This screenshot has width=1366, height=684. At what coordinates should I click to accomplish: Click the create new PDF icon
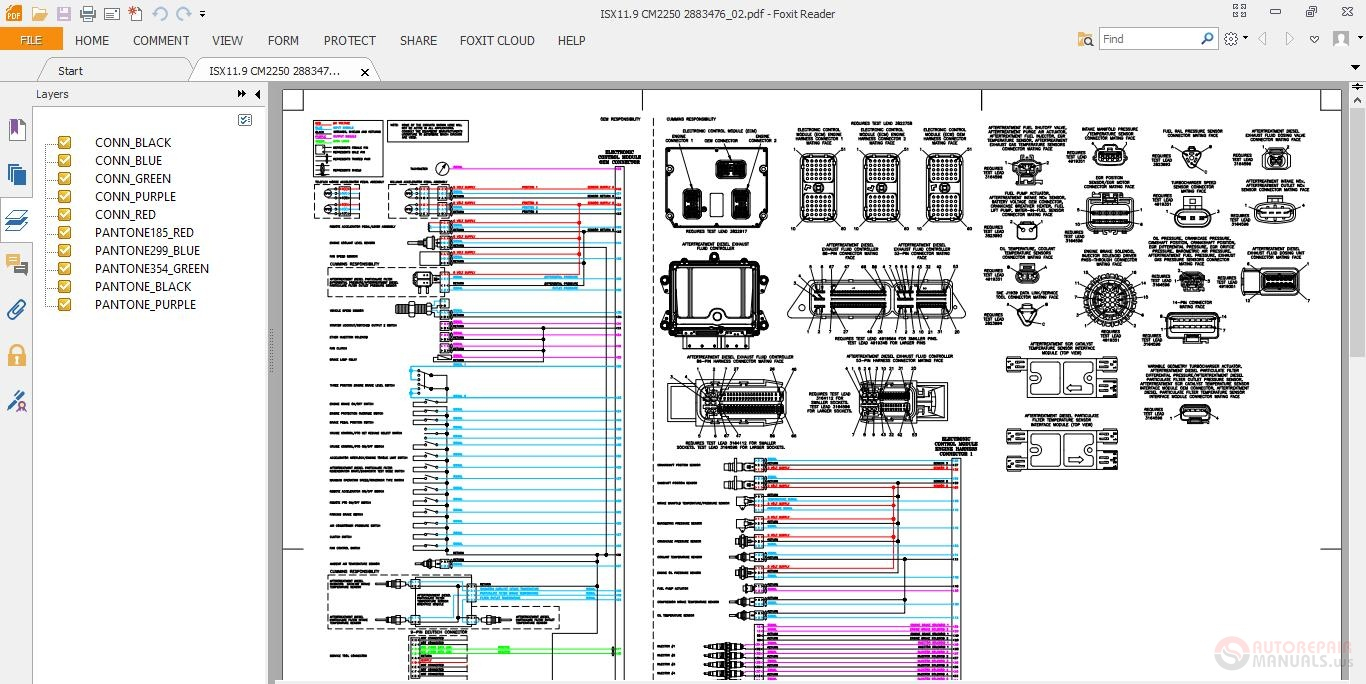tap(136, 14)
